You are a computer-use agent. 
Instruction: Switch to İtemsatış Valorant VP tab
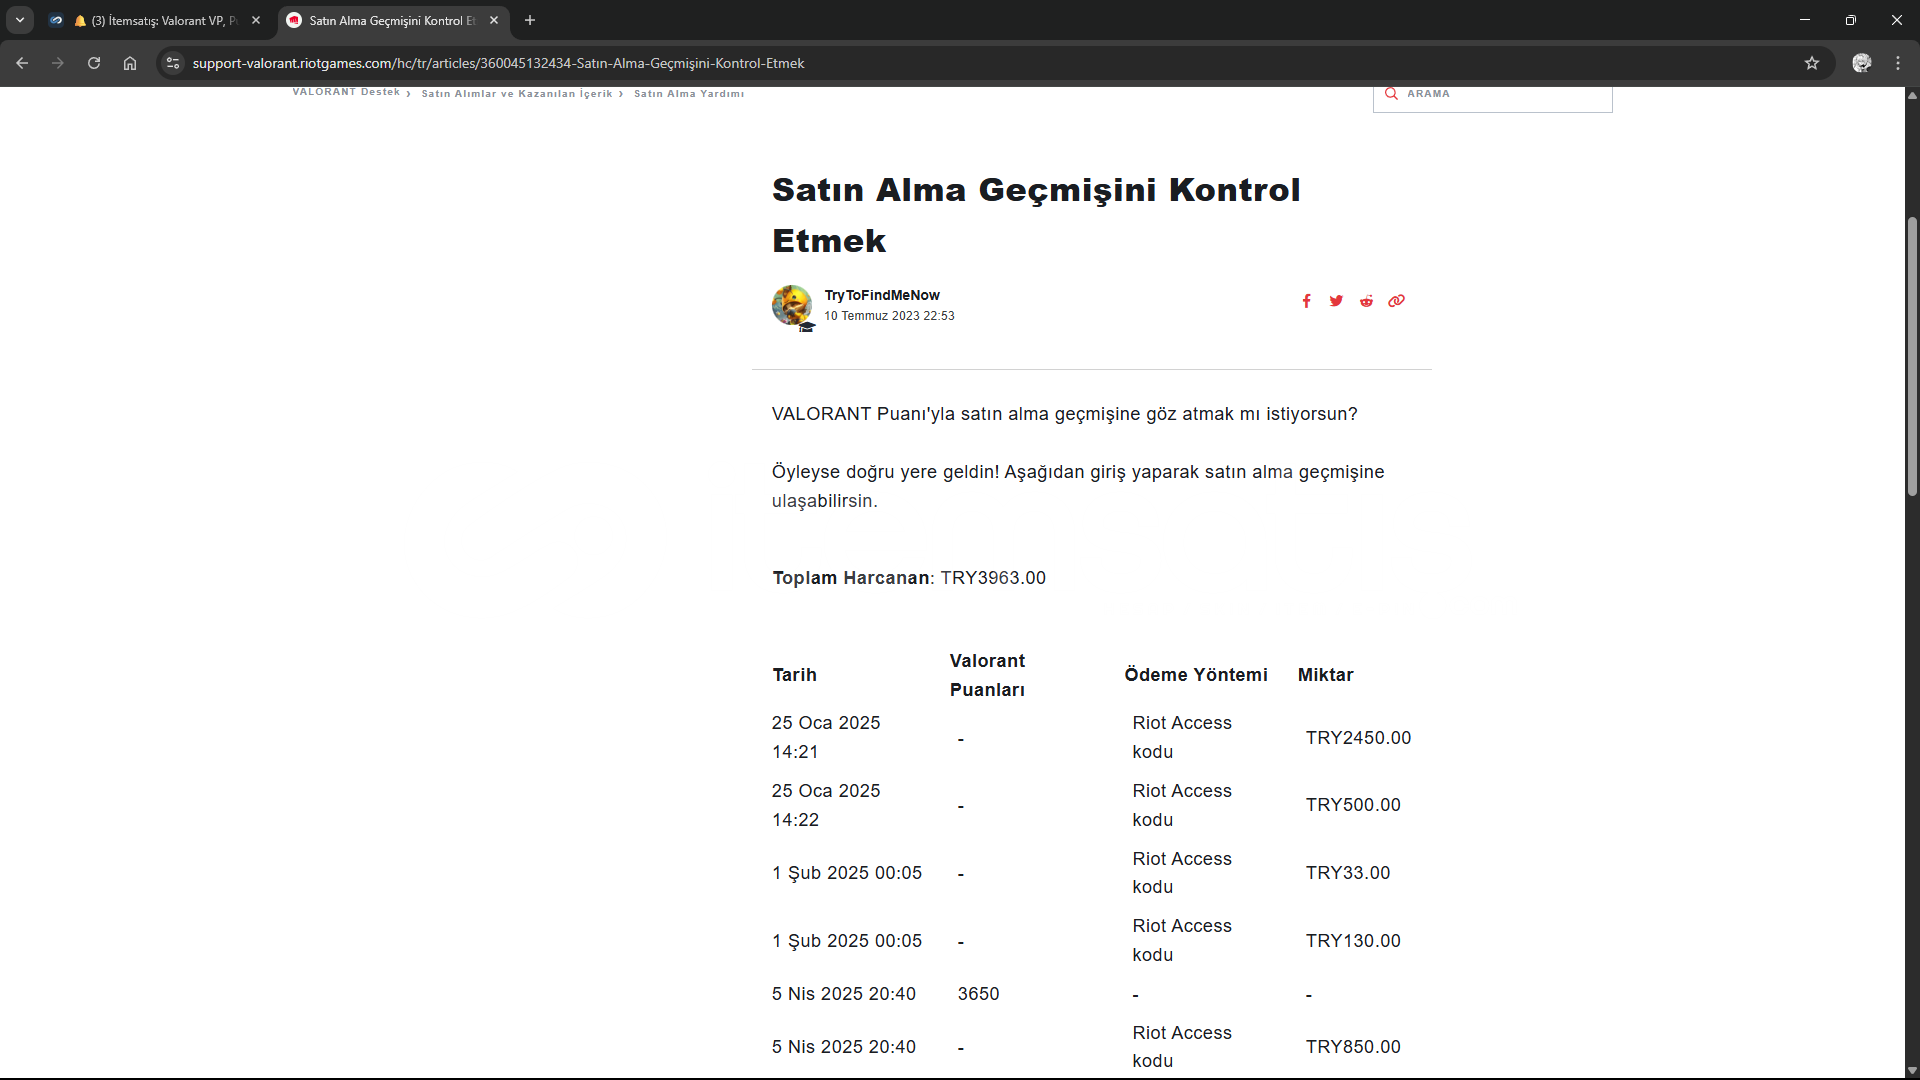[x=155, y=20]
